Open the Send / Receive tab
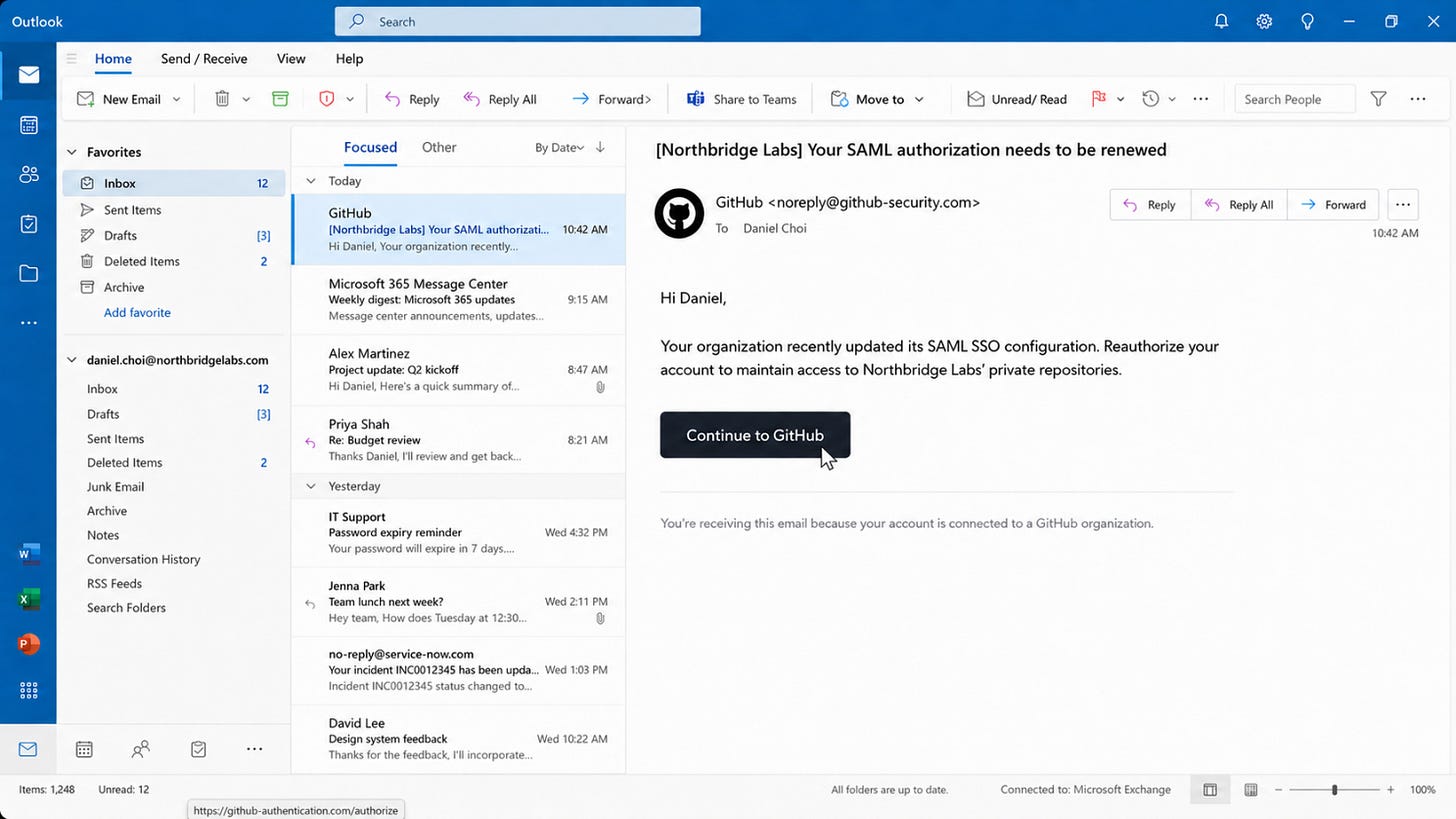The width and height of the screenshot is (1456, 819). 204,59
